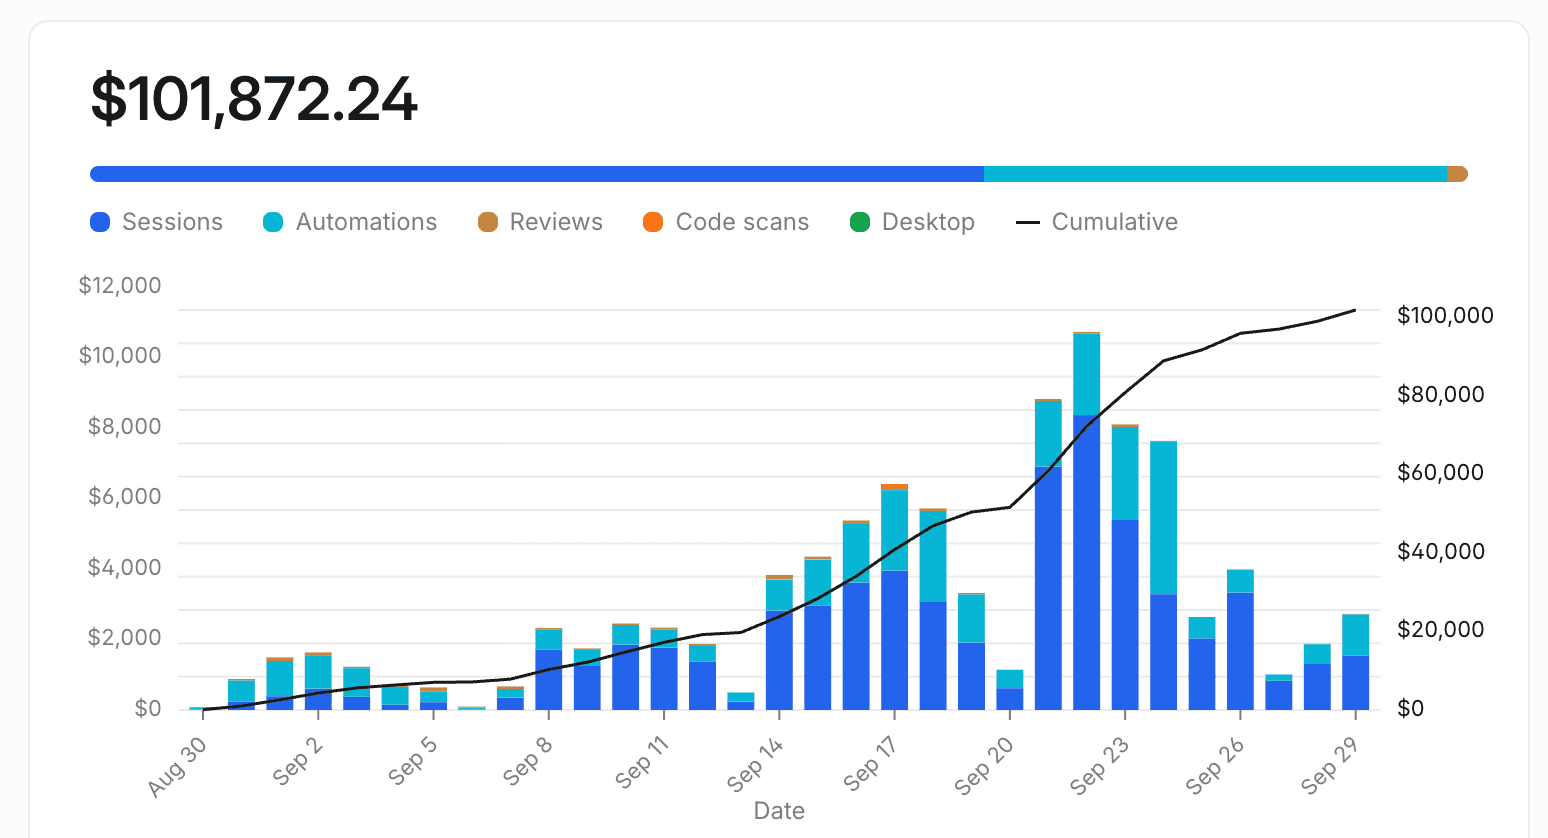Click the tallest bar, for Sep 22
This screenshot has width=1548, height=838.
point(1087,521)
